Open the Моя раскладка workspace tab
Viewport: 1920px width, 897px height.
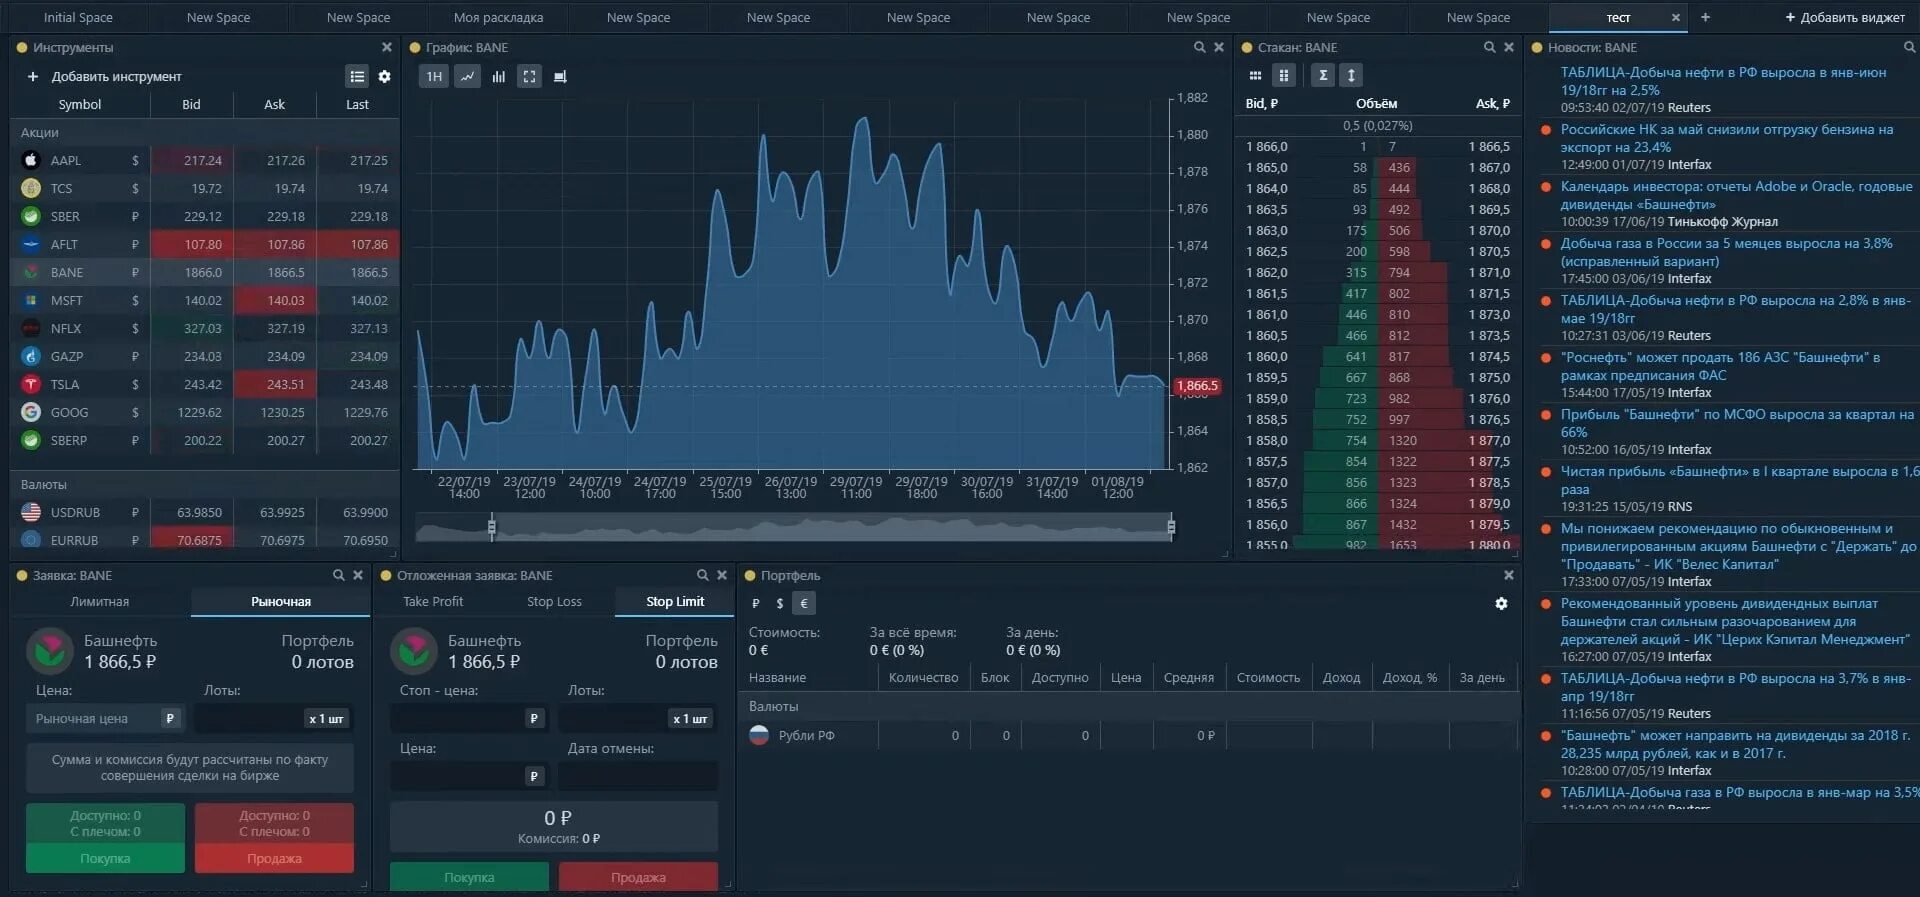(498, 17)
